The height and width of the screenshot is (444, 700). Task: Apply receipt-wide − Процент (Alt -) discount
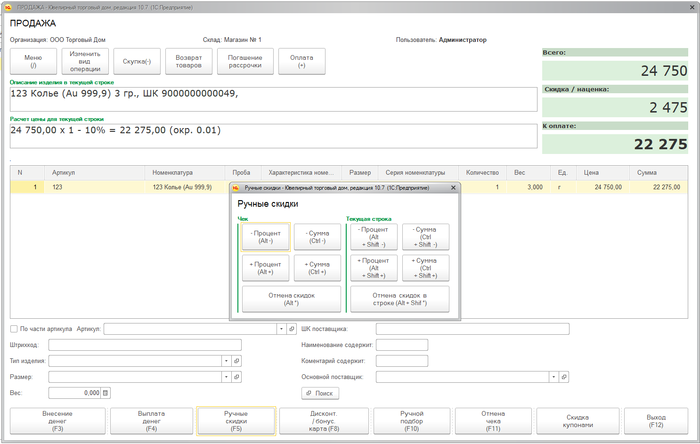click(265, 236)
